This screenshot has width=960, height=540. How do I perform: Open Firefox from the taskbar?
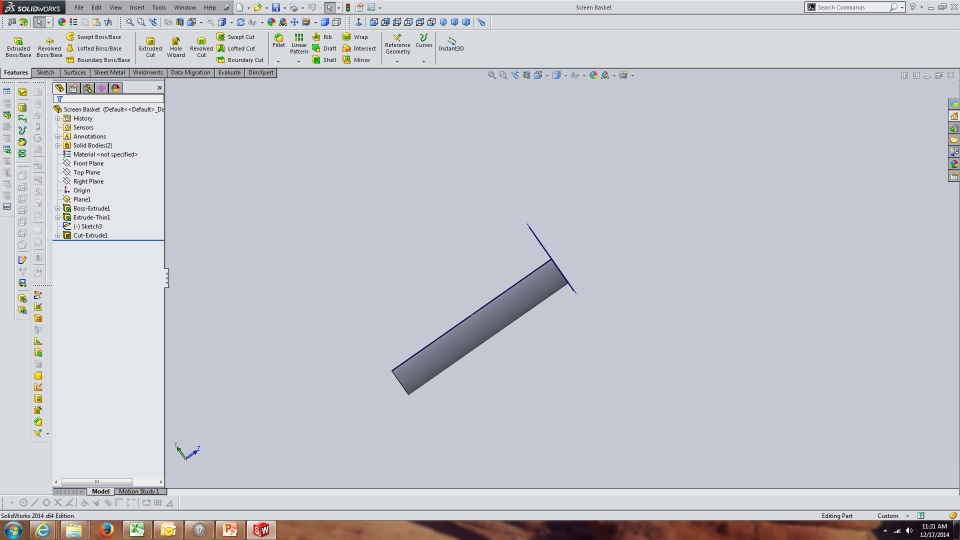(105, 530)
